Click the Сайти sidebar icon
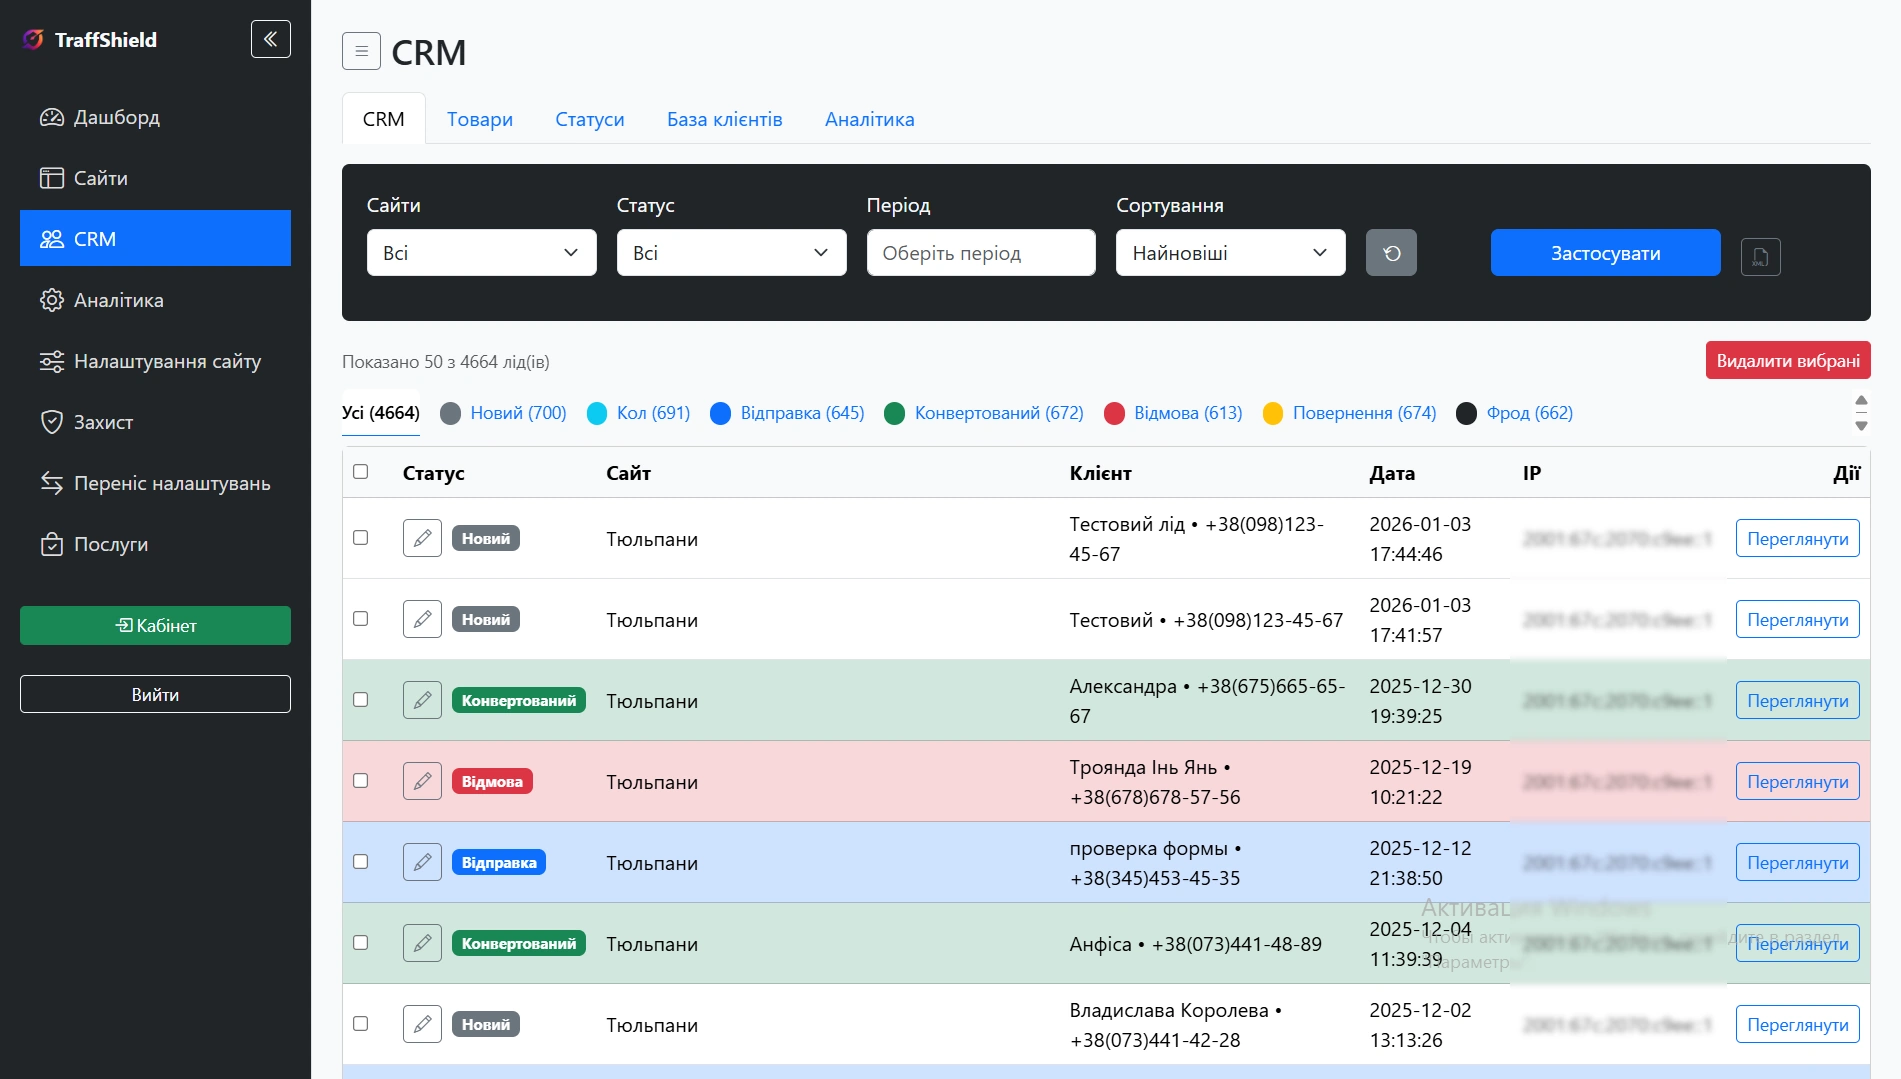The height and width of the screenshot is (1079, 1901). [x=52, y=178]
